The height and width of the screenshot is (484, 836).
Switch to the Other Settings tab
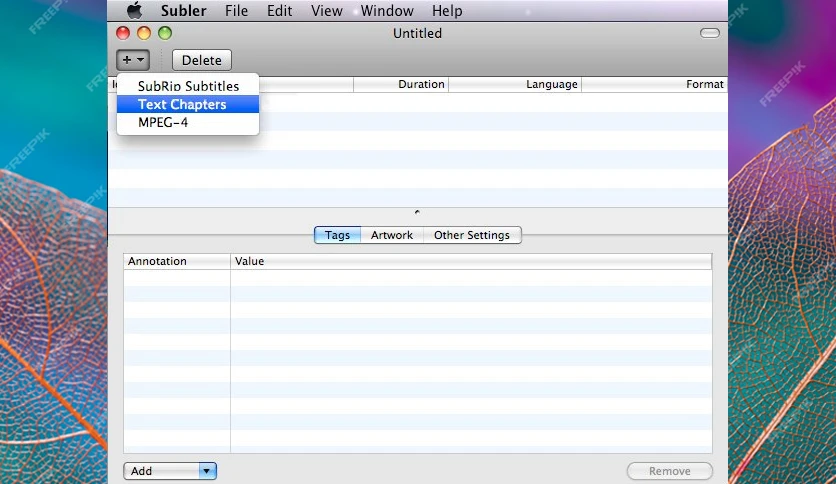tap(472, 235)
